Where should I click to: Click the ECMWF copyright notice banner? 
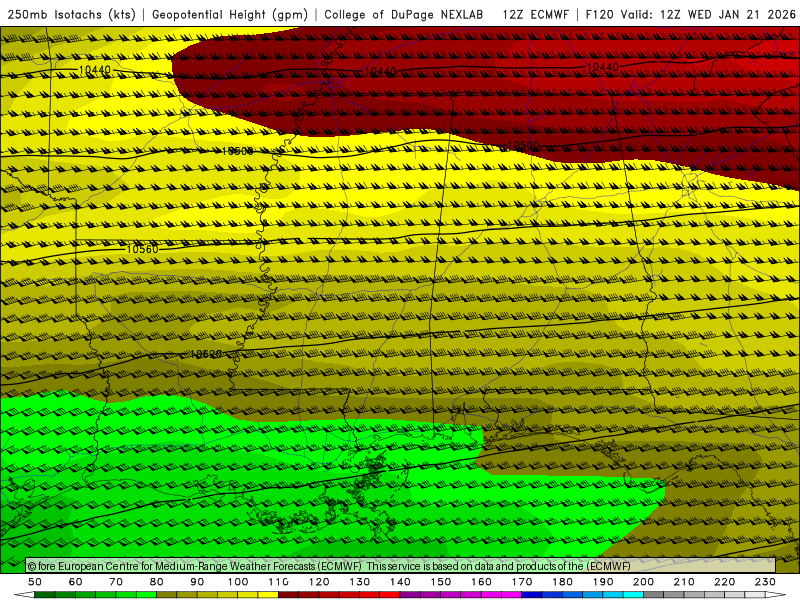(401, 565)
